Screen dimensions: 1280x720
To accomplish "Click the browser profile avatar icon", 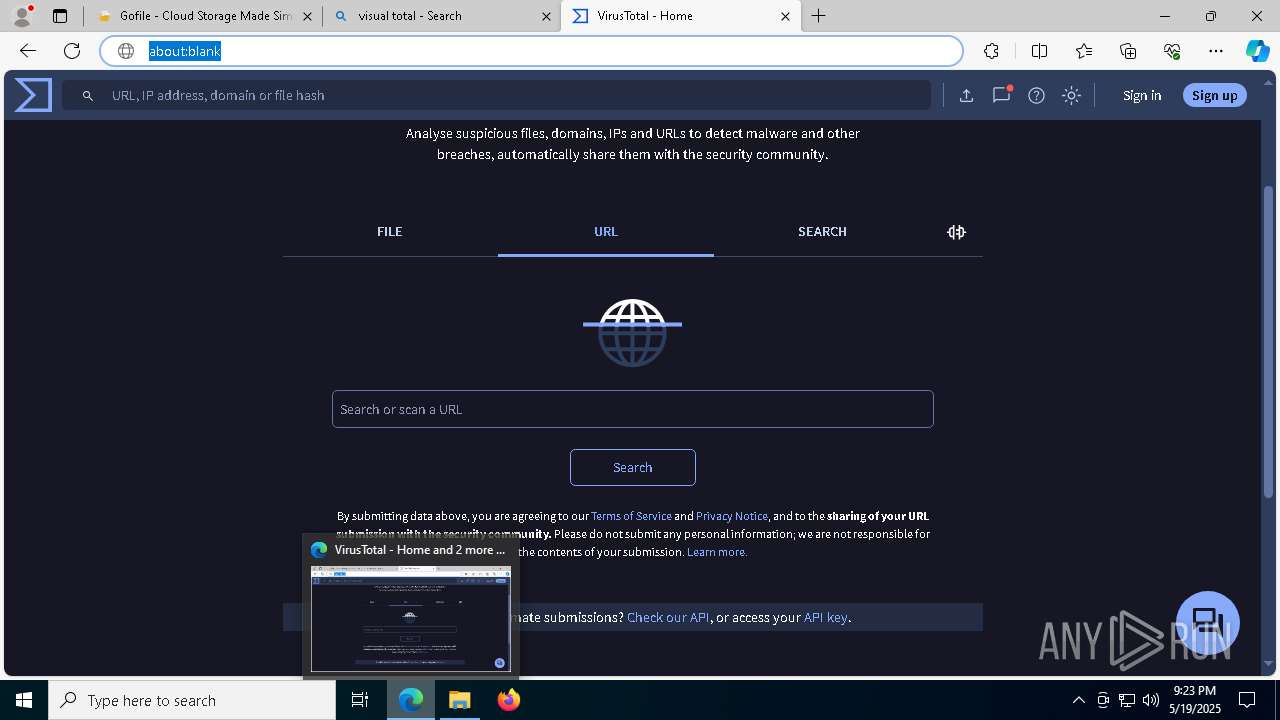I will point(22,16).
